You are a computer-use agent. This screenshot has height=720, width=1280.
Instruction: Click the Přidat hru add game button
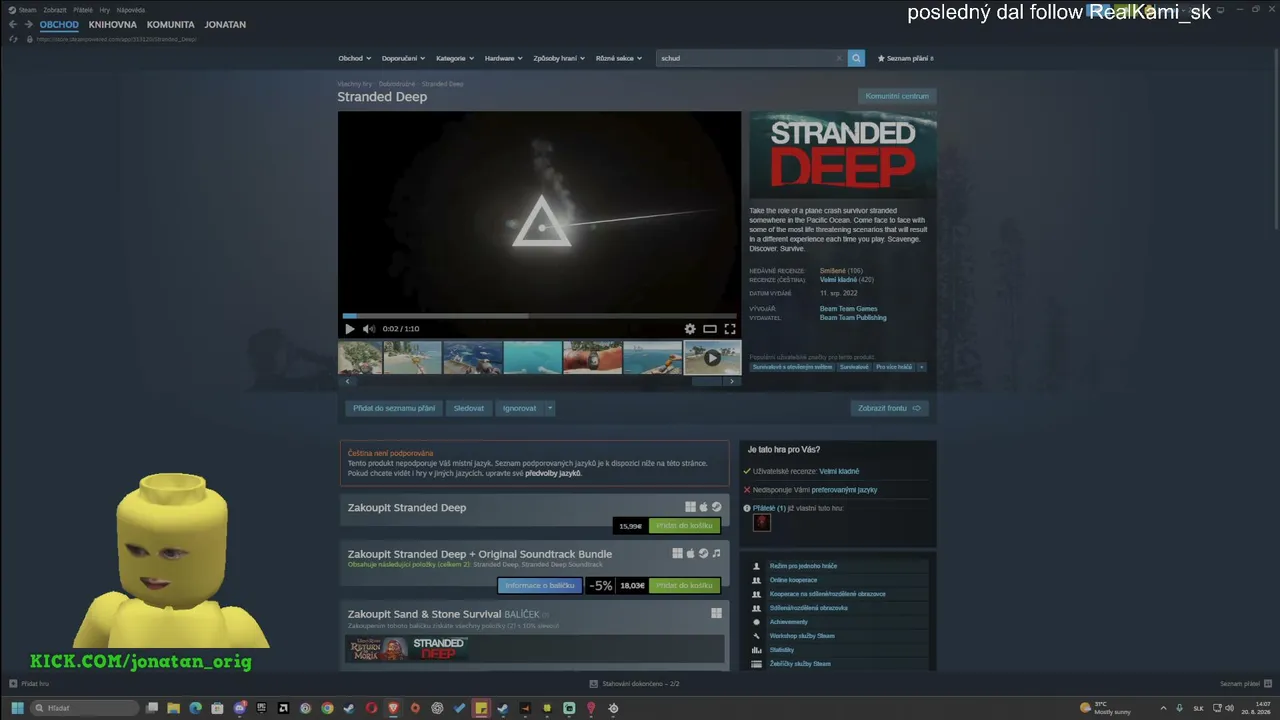(x=29, y=684)
